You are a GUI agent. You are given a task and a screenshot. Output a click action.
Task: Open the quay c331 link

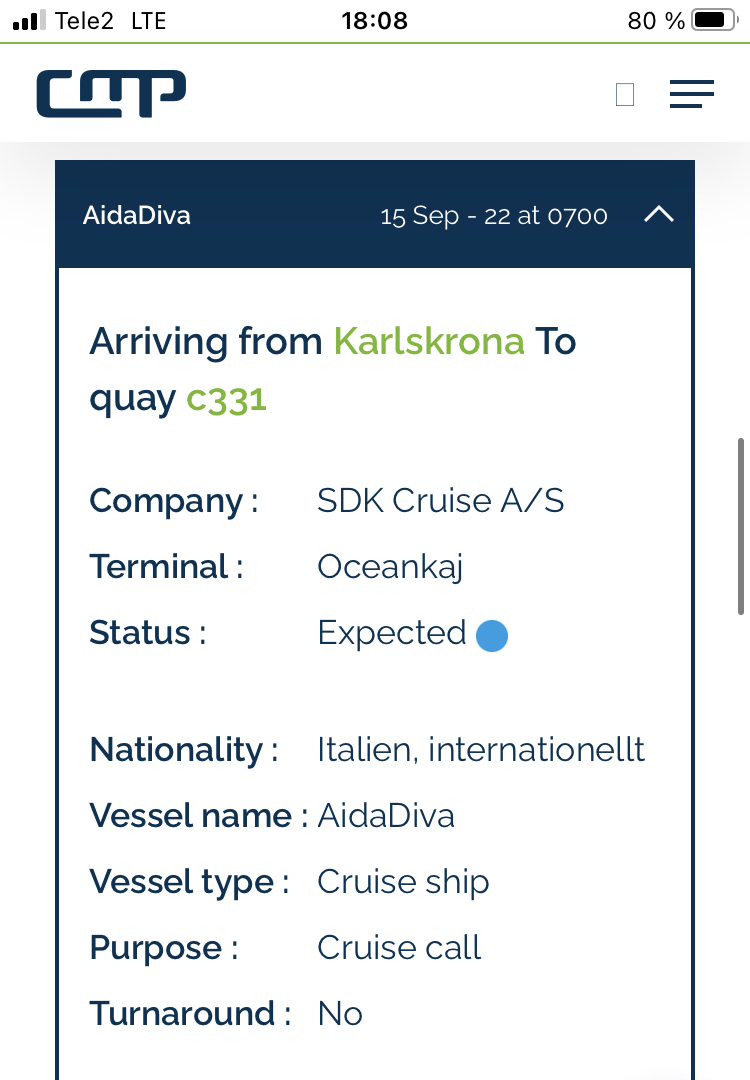click(x=227, y=399)
